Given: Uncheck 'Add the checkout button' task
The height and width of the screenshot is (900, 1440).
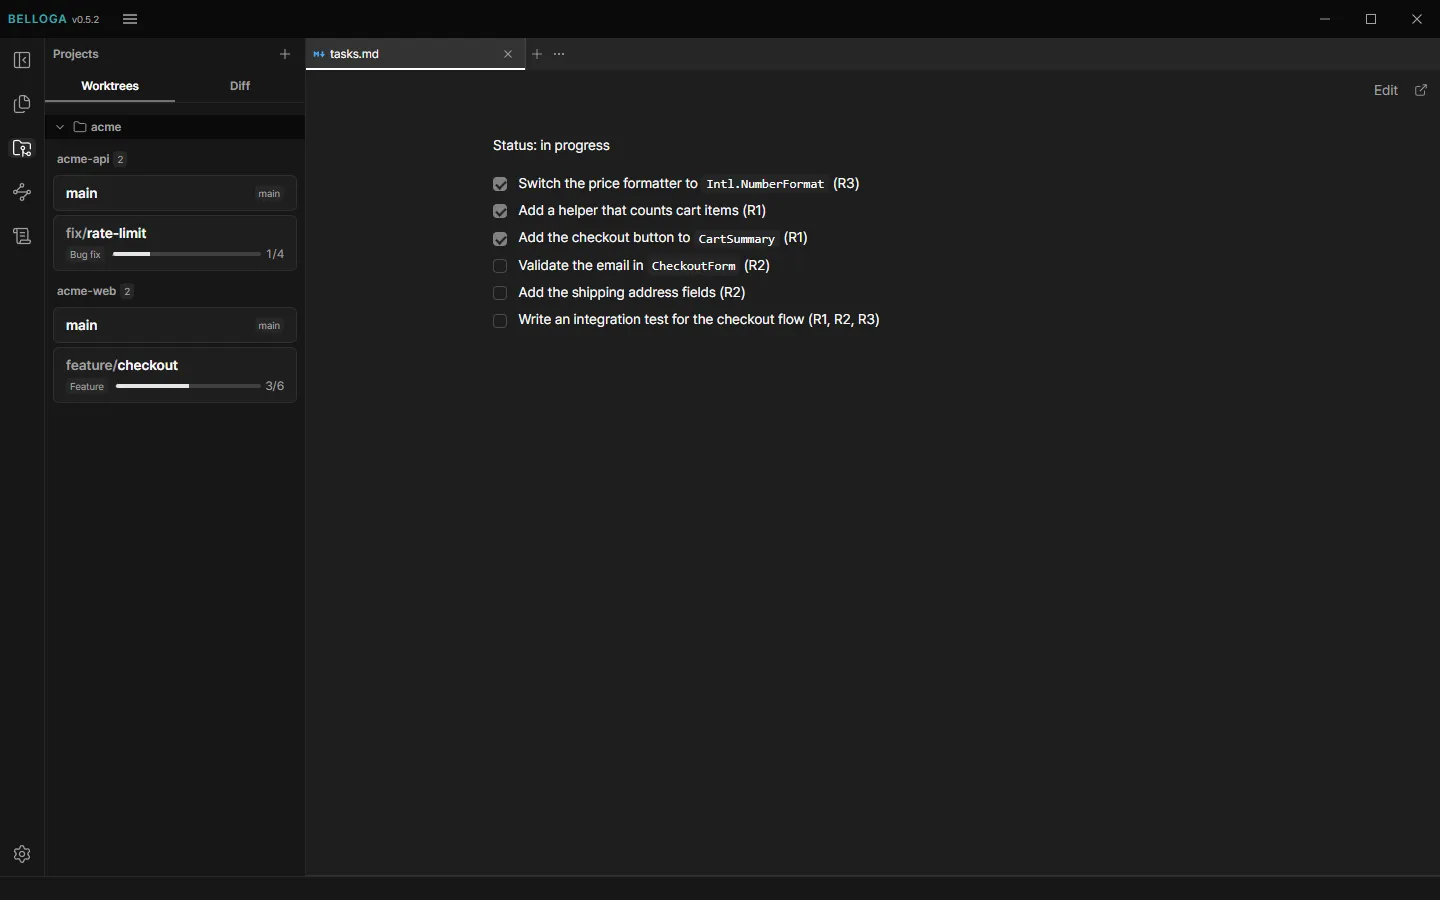Looking at the screenshot, I should 500,239.
